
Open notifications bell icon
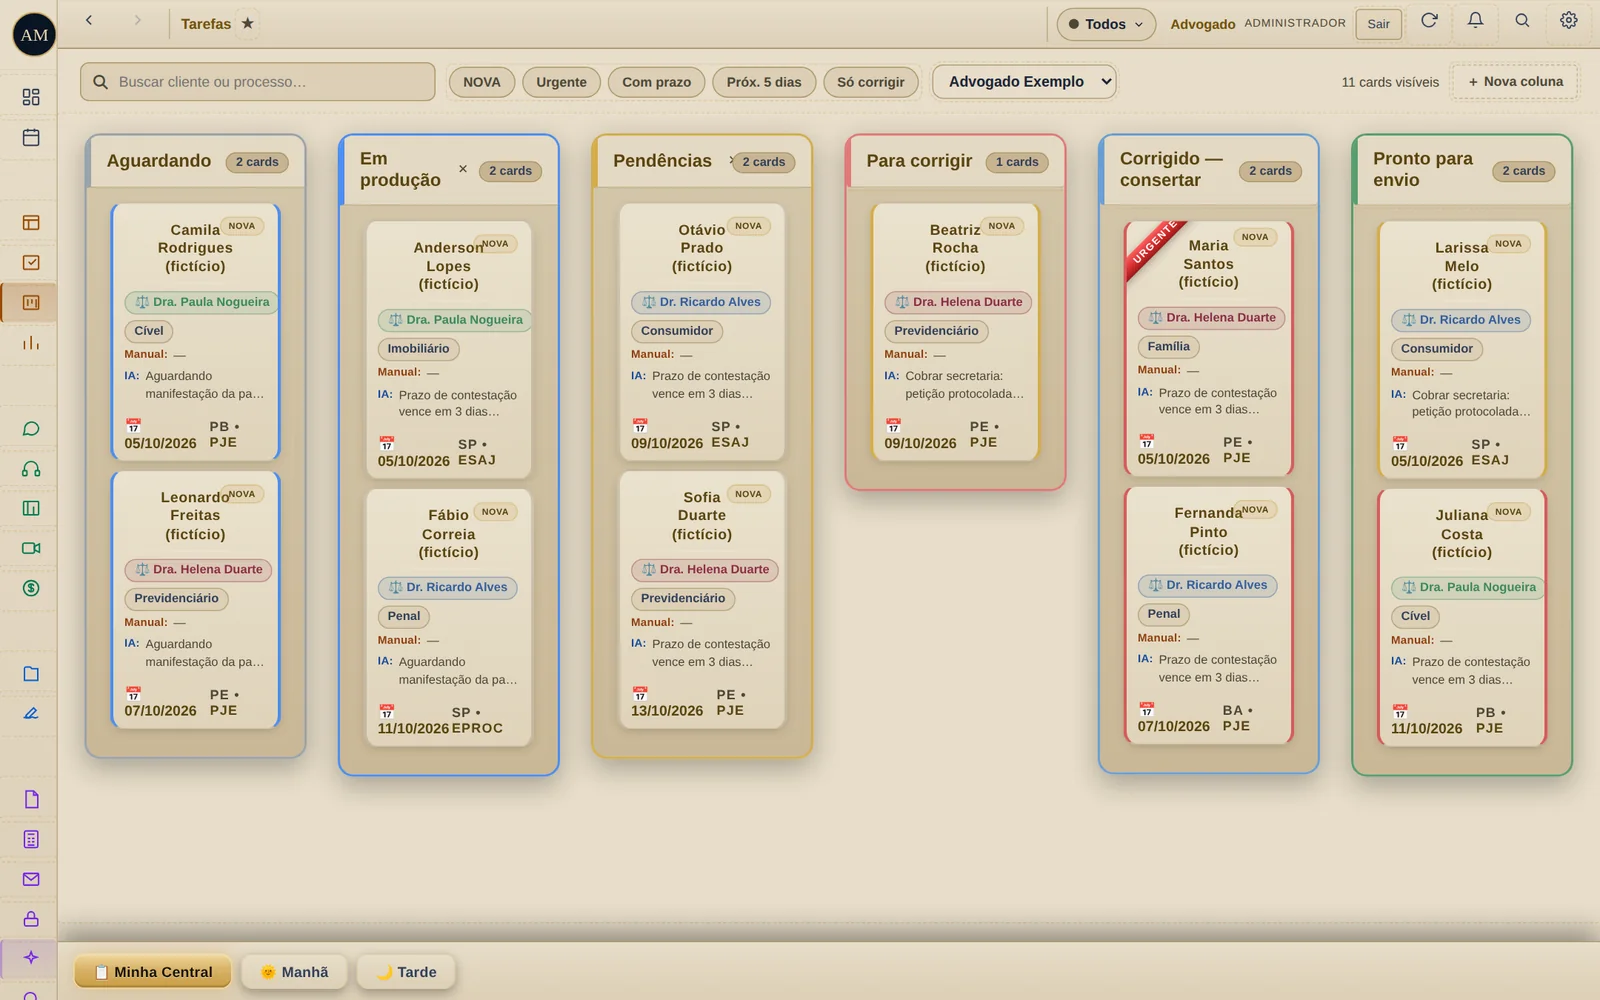click(1475, 21)
